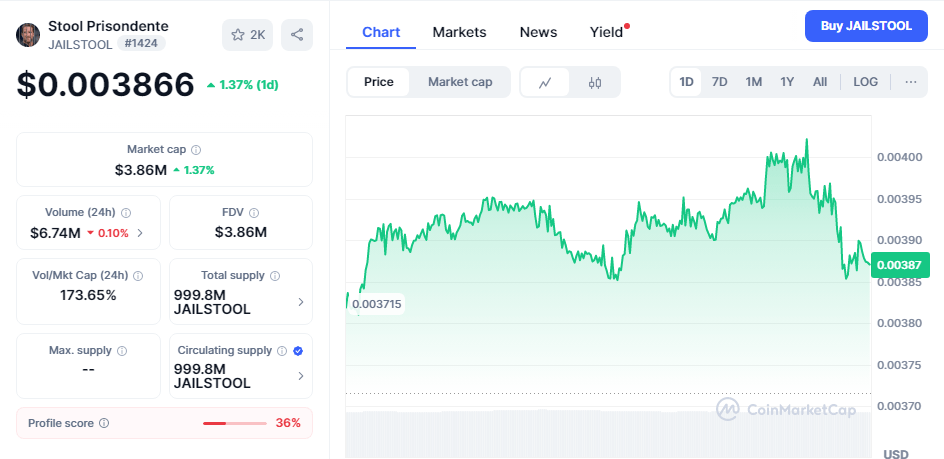Switch to line chart view
The width and height of the screenshot is (944, 459).
coord(545,83)
